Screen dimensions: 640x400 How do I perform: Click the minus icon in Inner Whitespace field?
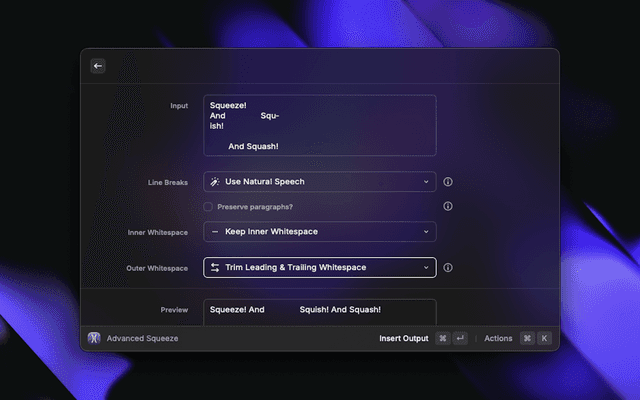[215, 232]
